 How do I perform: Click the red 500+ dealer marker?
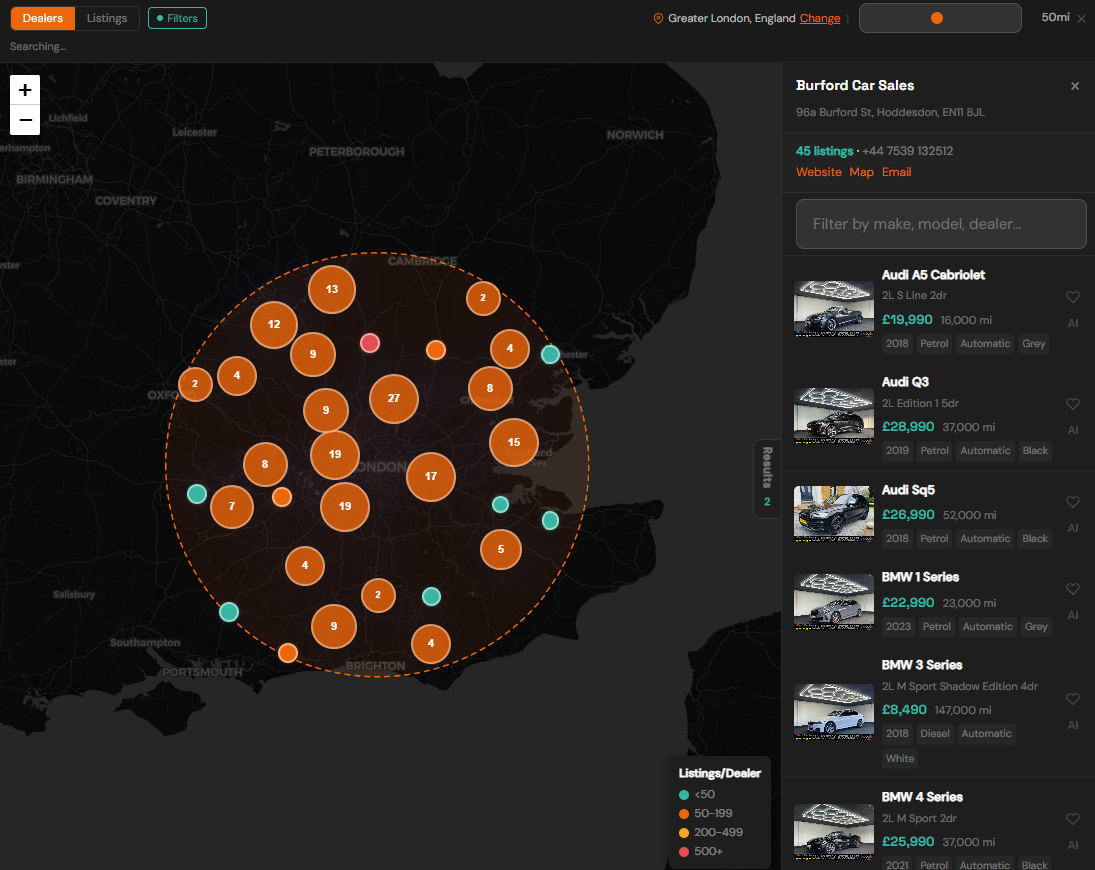[370, 343]
